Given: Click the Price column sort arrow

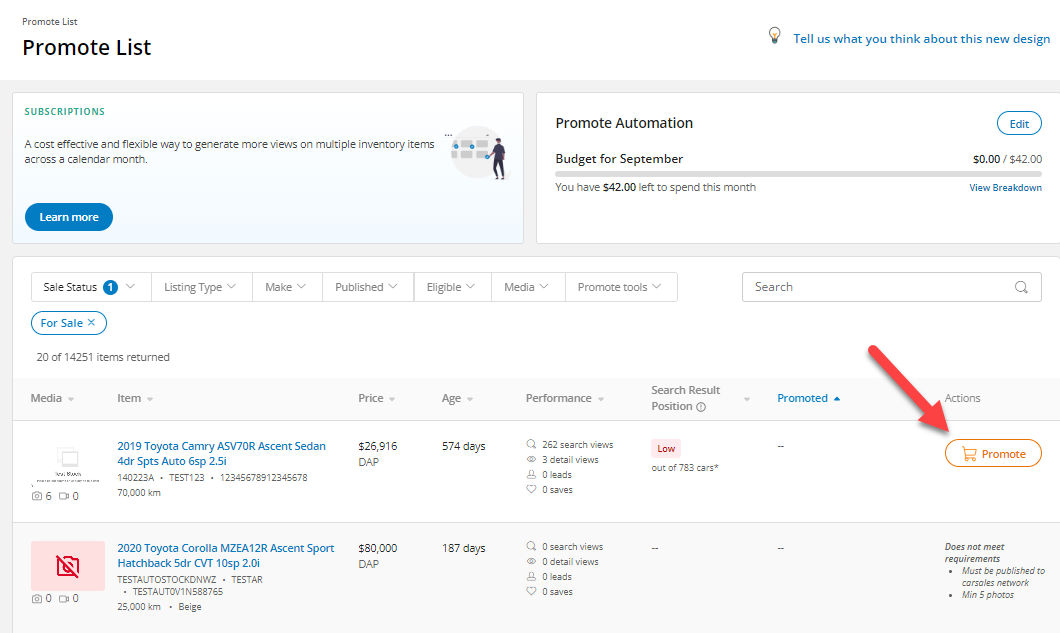Looking at the screenshot, I should pyautogui.click(x=393, y=399).
